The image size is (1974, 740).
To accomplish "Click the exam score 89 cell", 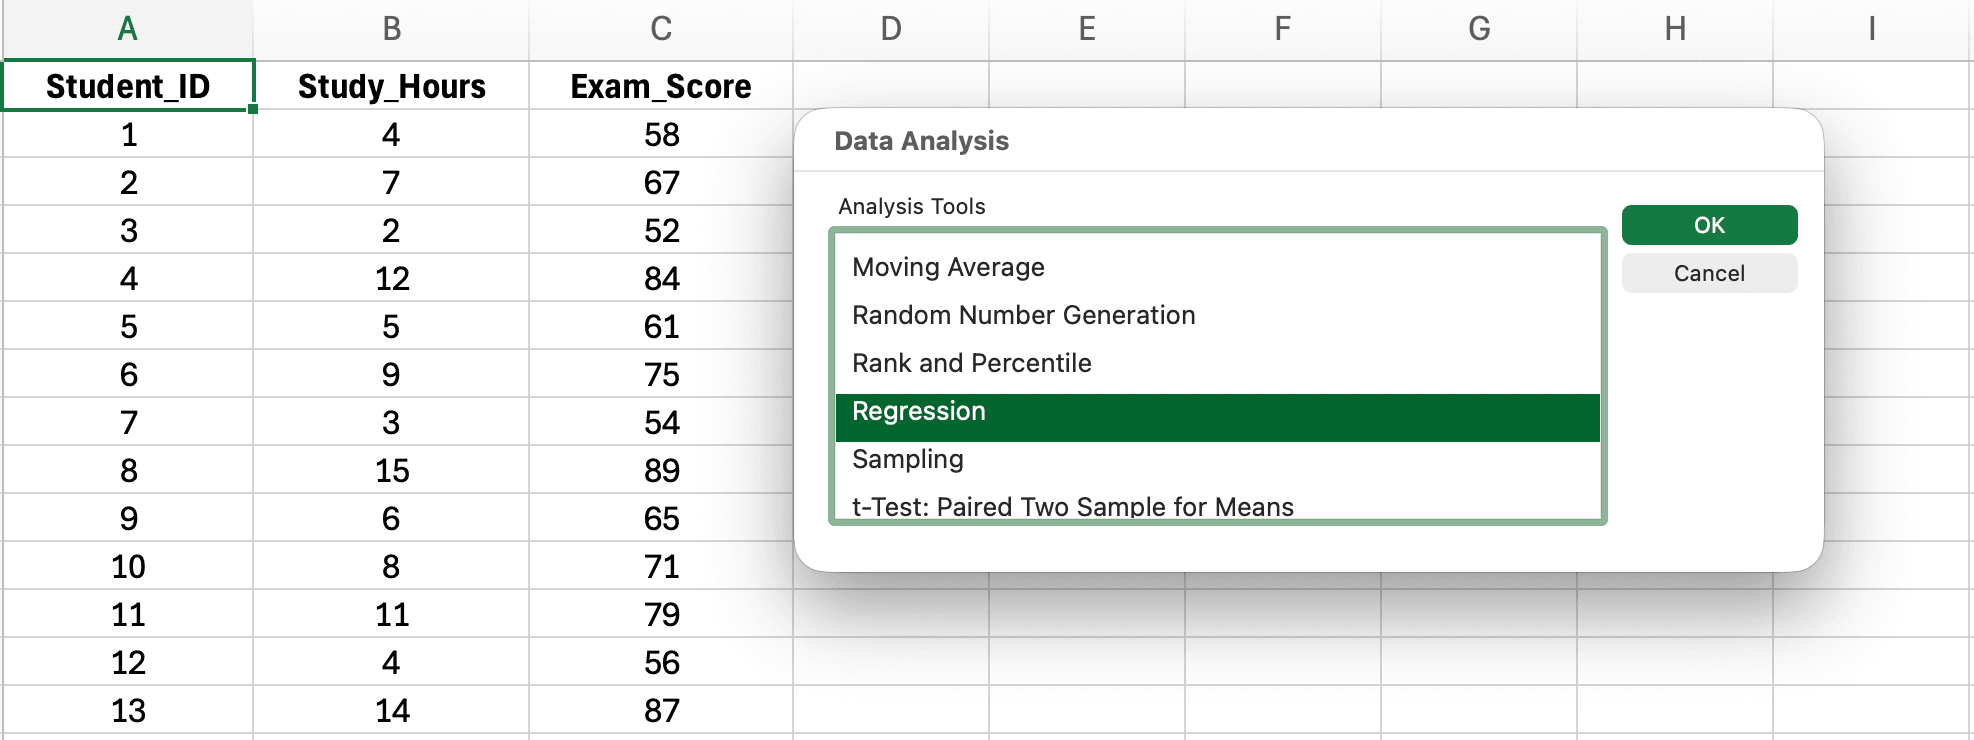I will pyautogui.click(x=660, y=470).
